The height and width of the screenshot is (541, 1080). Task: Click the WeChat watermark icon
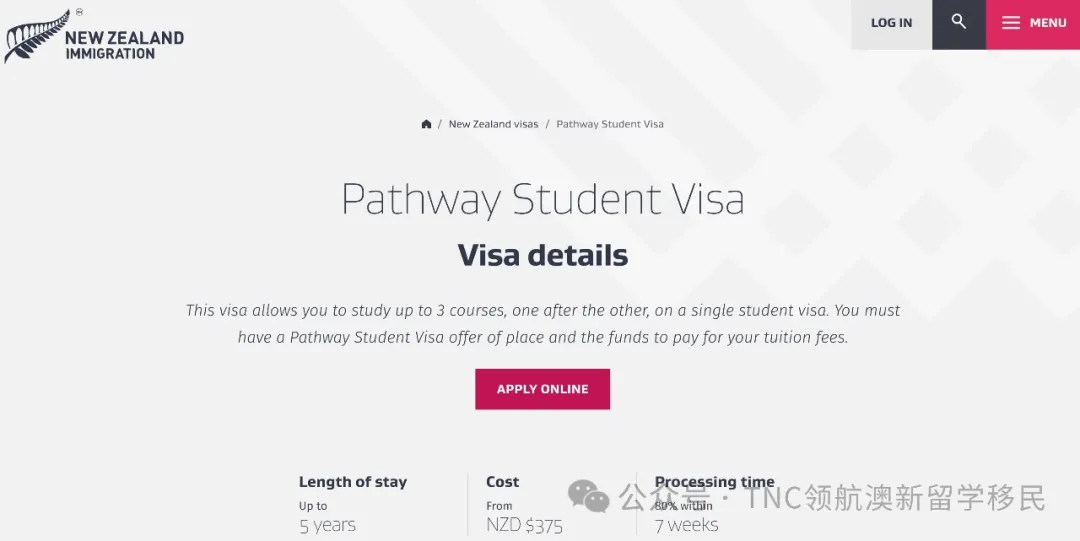(x=589, y=497)
